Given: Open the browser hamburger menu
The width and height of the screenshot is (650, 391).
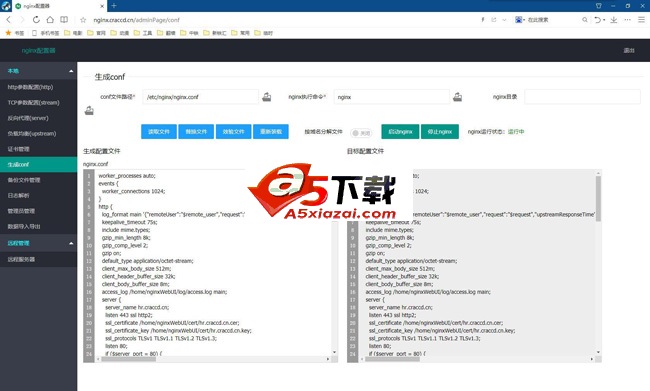Looking at the screenshot, I should (x=641, y=19).
